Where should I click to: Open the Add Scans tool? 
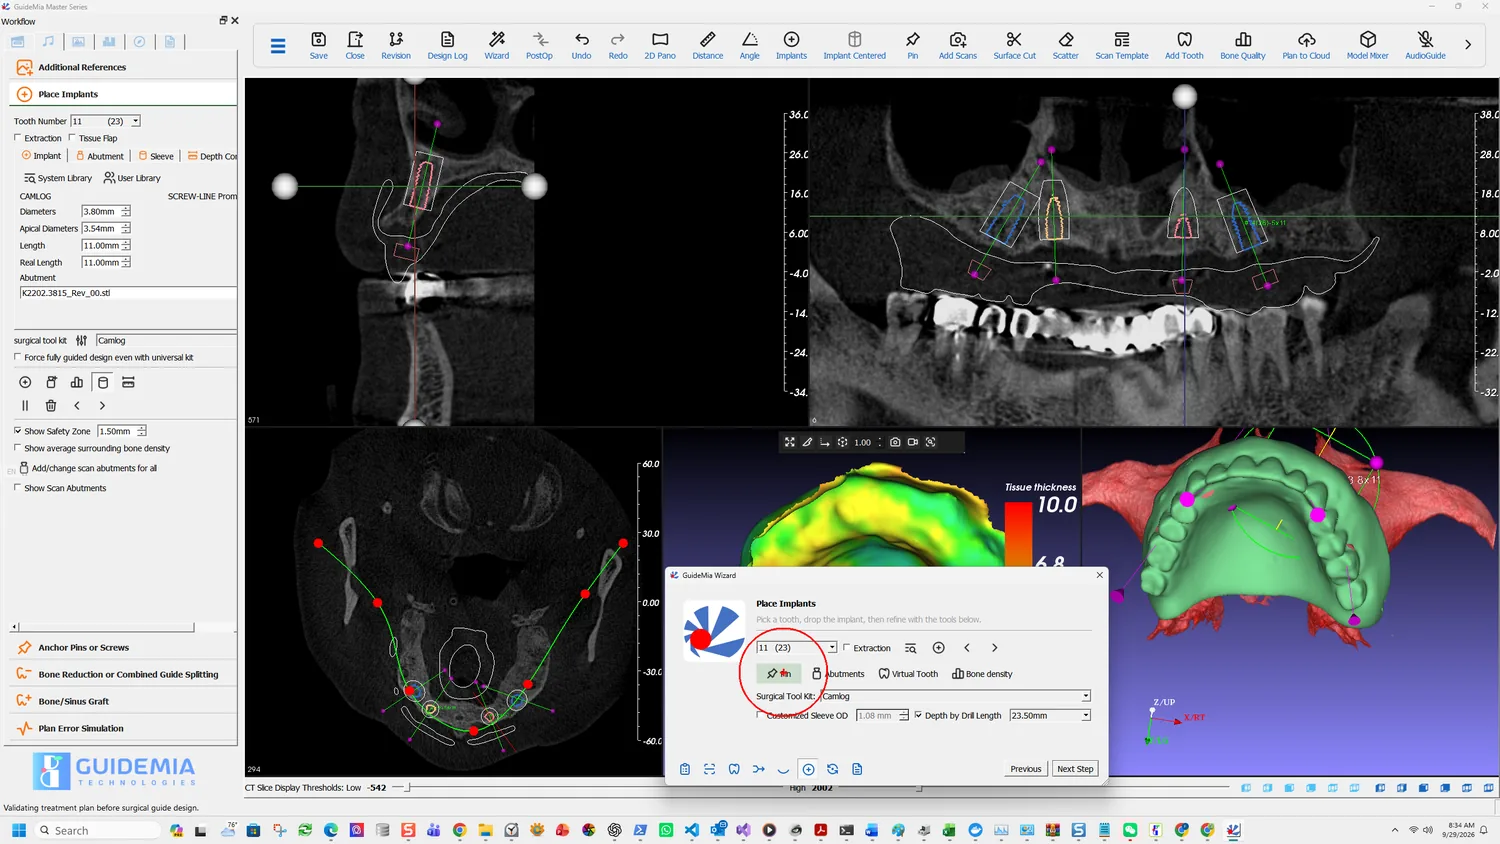pyautogui.click(x=958, y=45)
